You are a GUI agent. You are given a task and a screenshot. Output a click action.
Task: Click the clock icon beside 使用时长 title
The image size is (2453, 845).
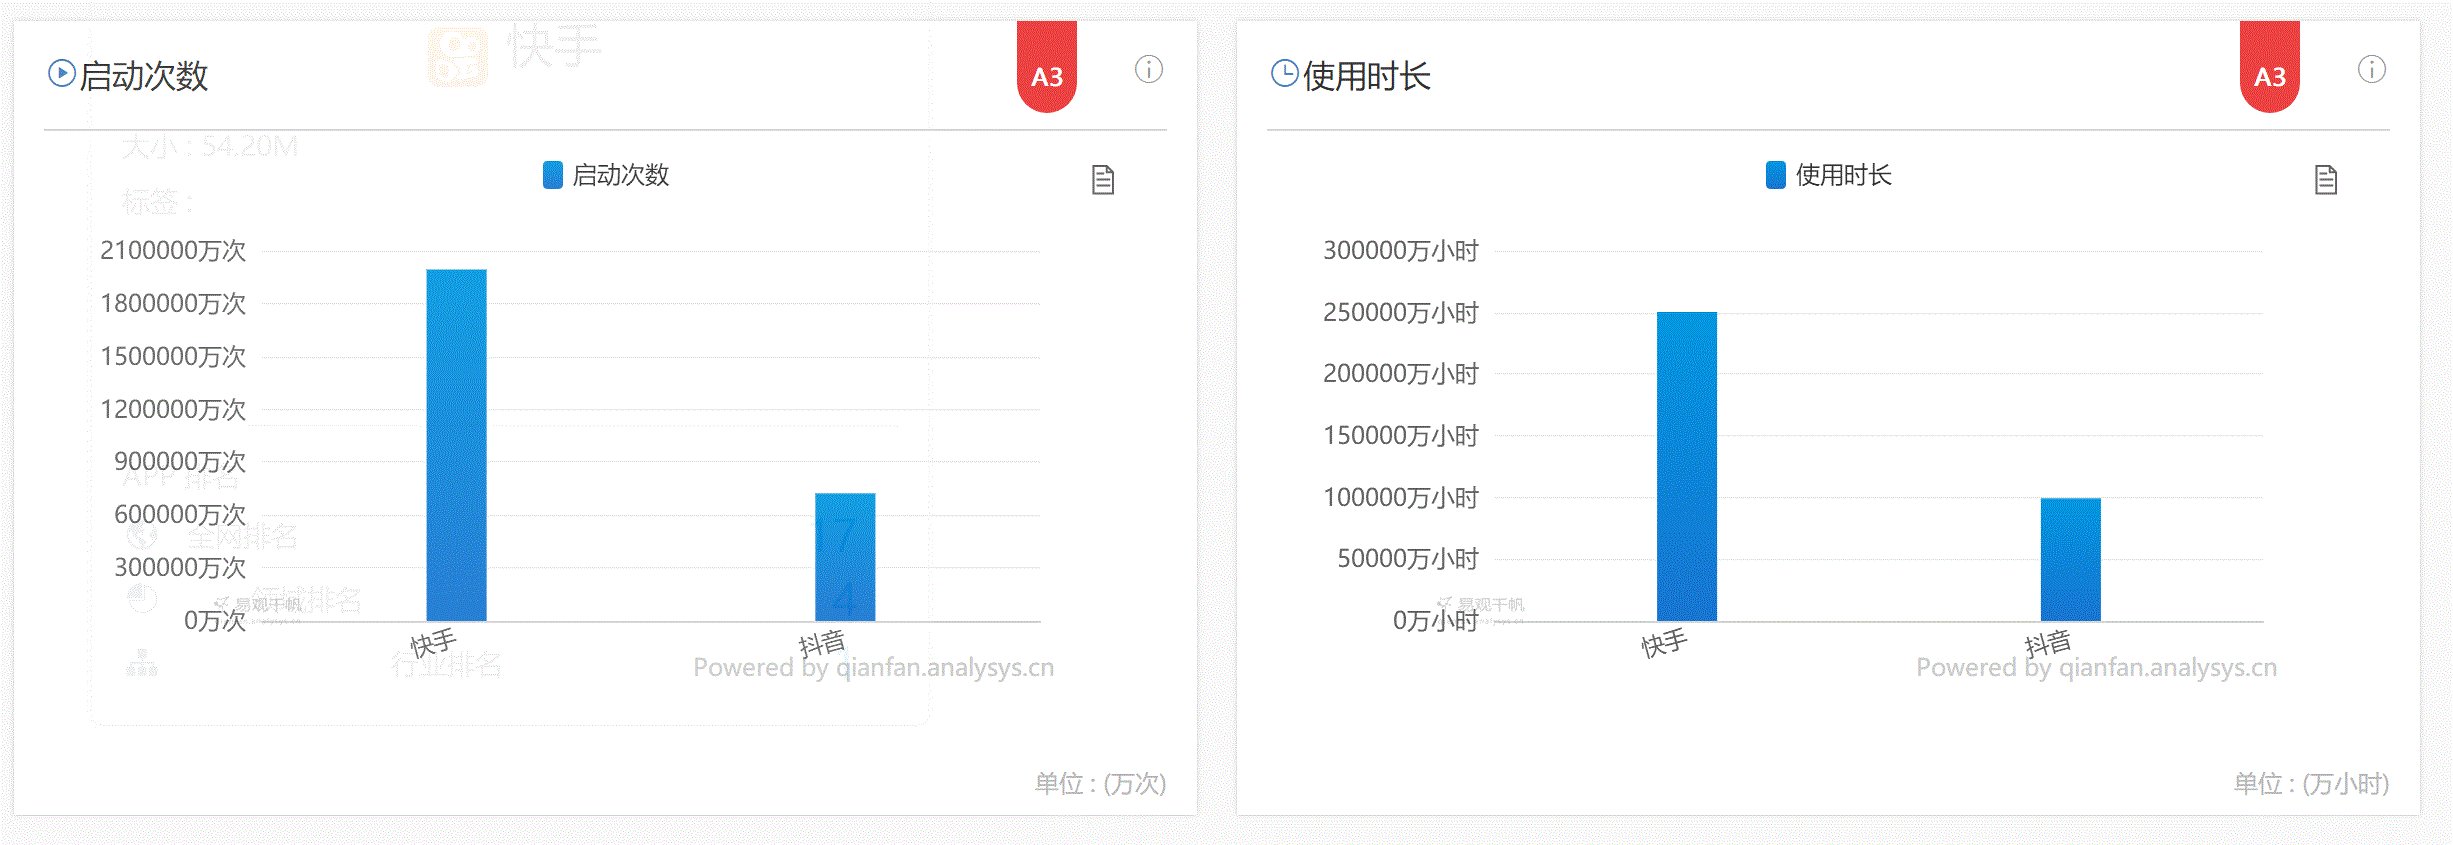[x=1284, y=74]
